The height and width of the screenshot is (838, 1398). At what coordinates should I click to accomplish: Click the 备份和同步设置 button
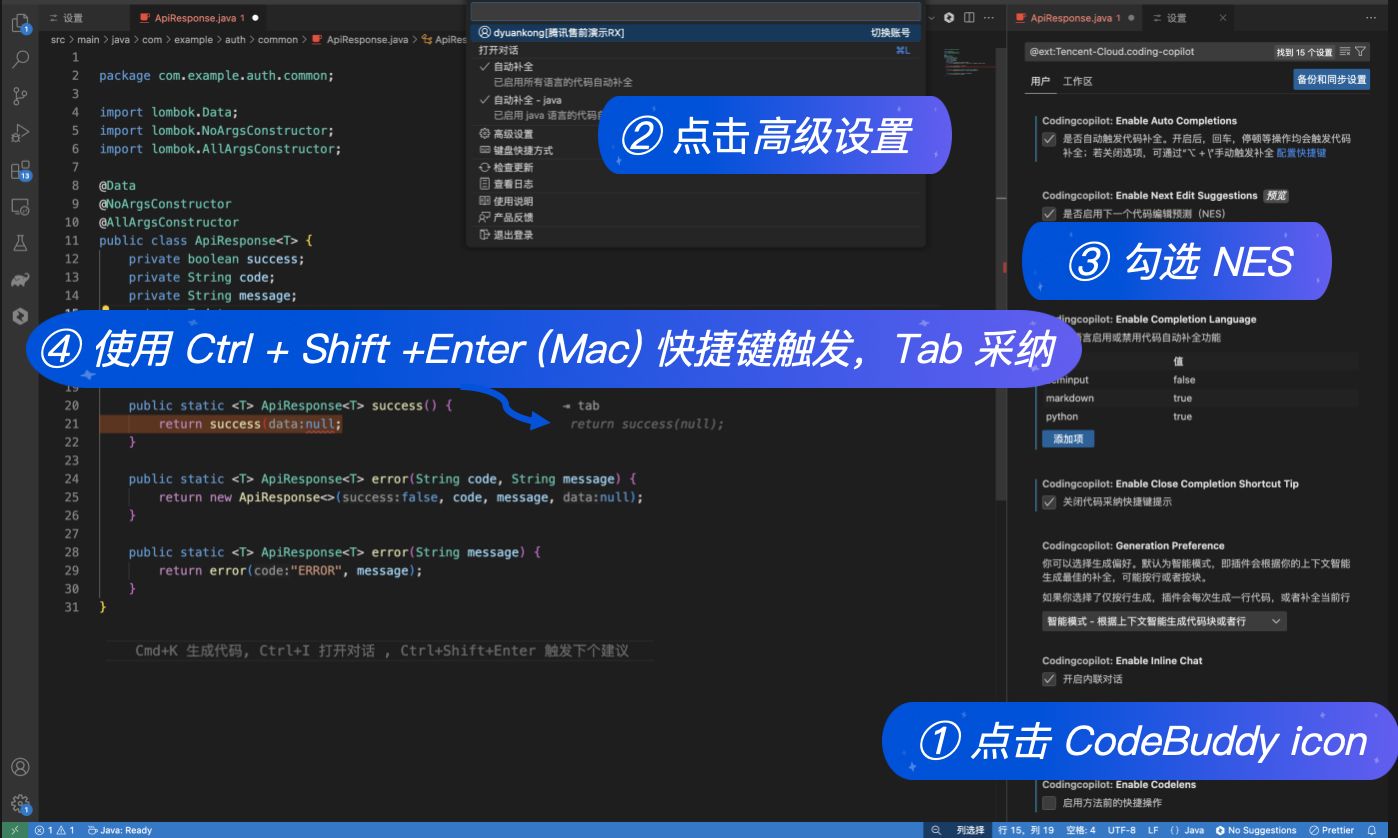coord(1331,80)
